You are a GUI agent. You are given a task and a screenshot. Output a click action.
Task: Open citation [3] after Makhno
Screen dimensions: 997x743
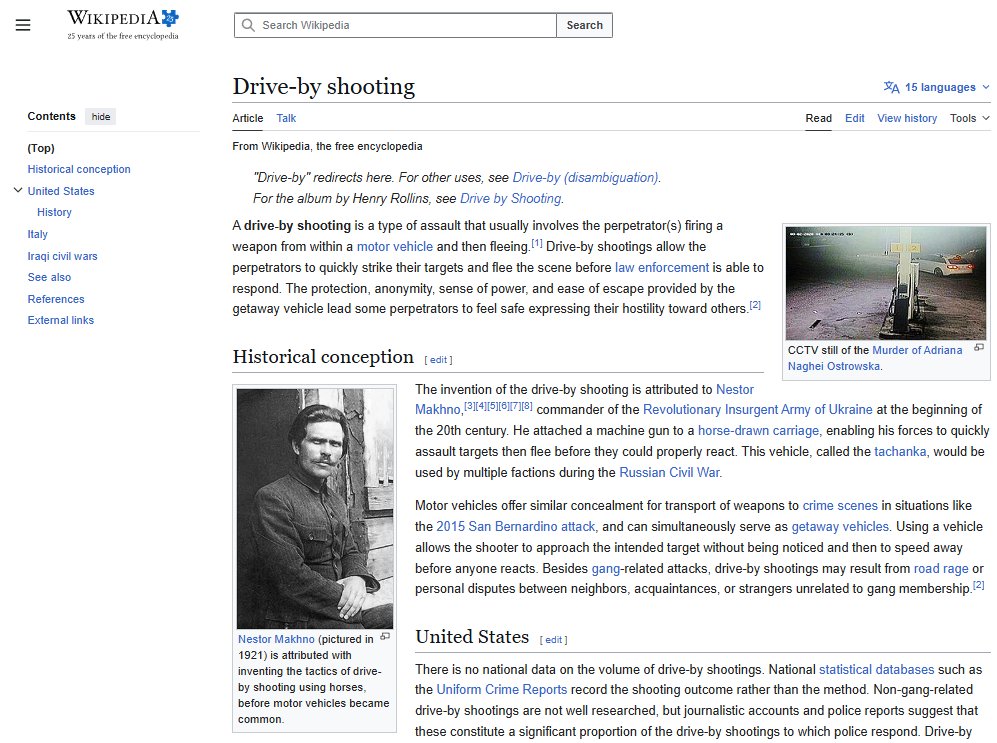[469, 406]
